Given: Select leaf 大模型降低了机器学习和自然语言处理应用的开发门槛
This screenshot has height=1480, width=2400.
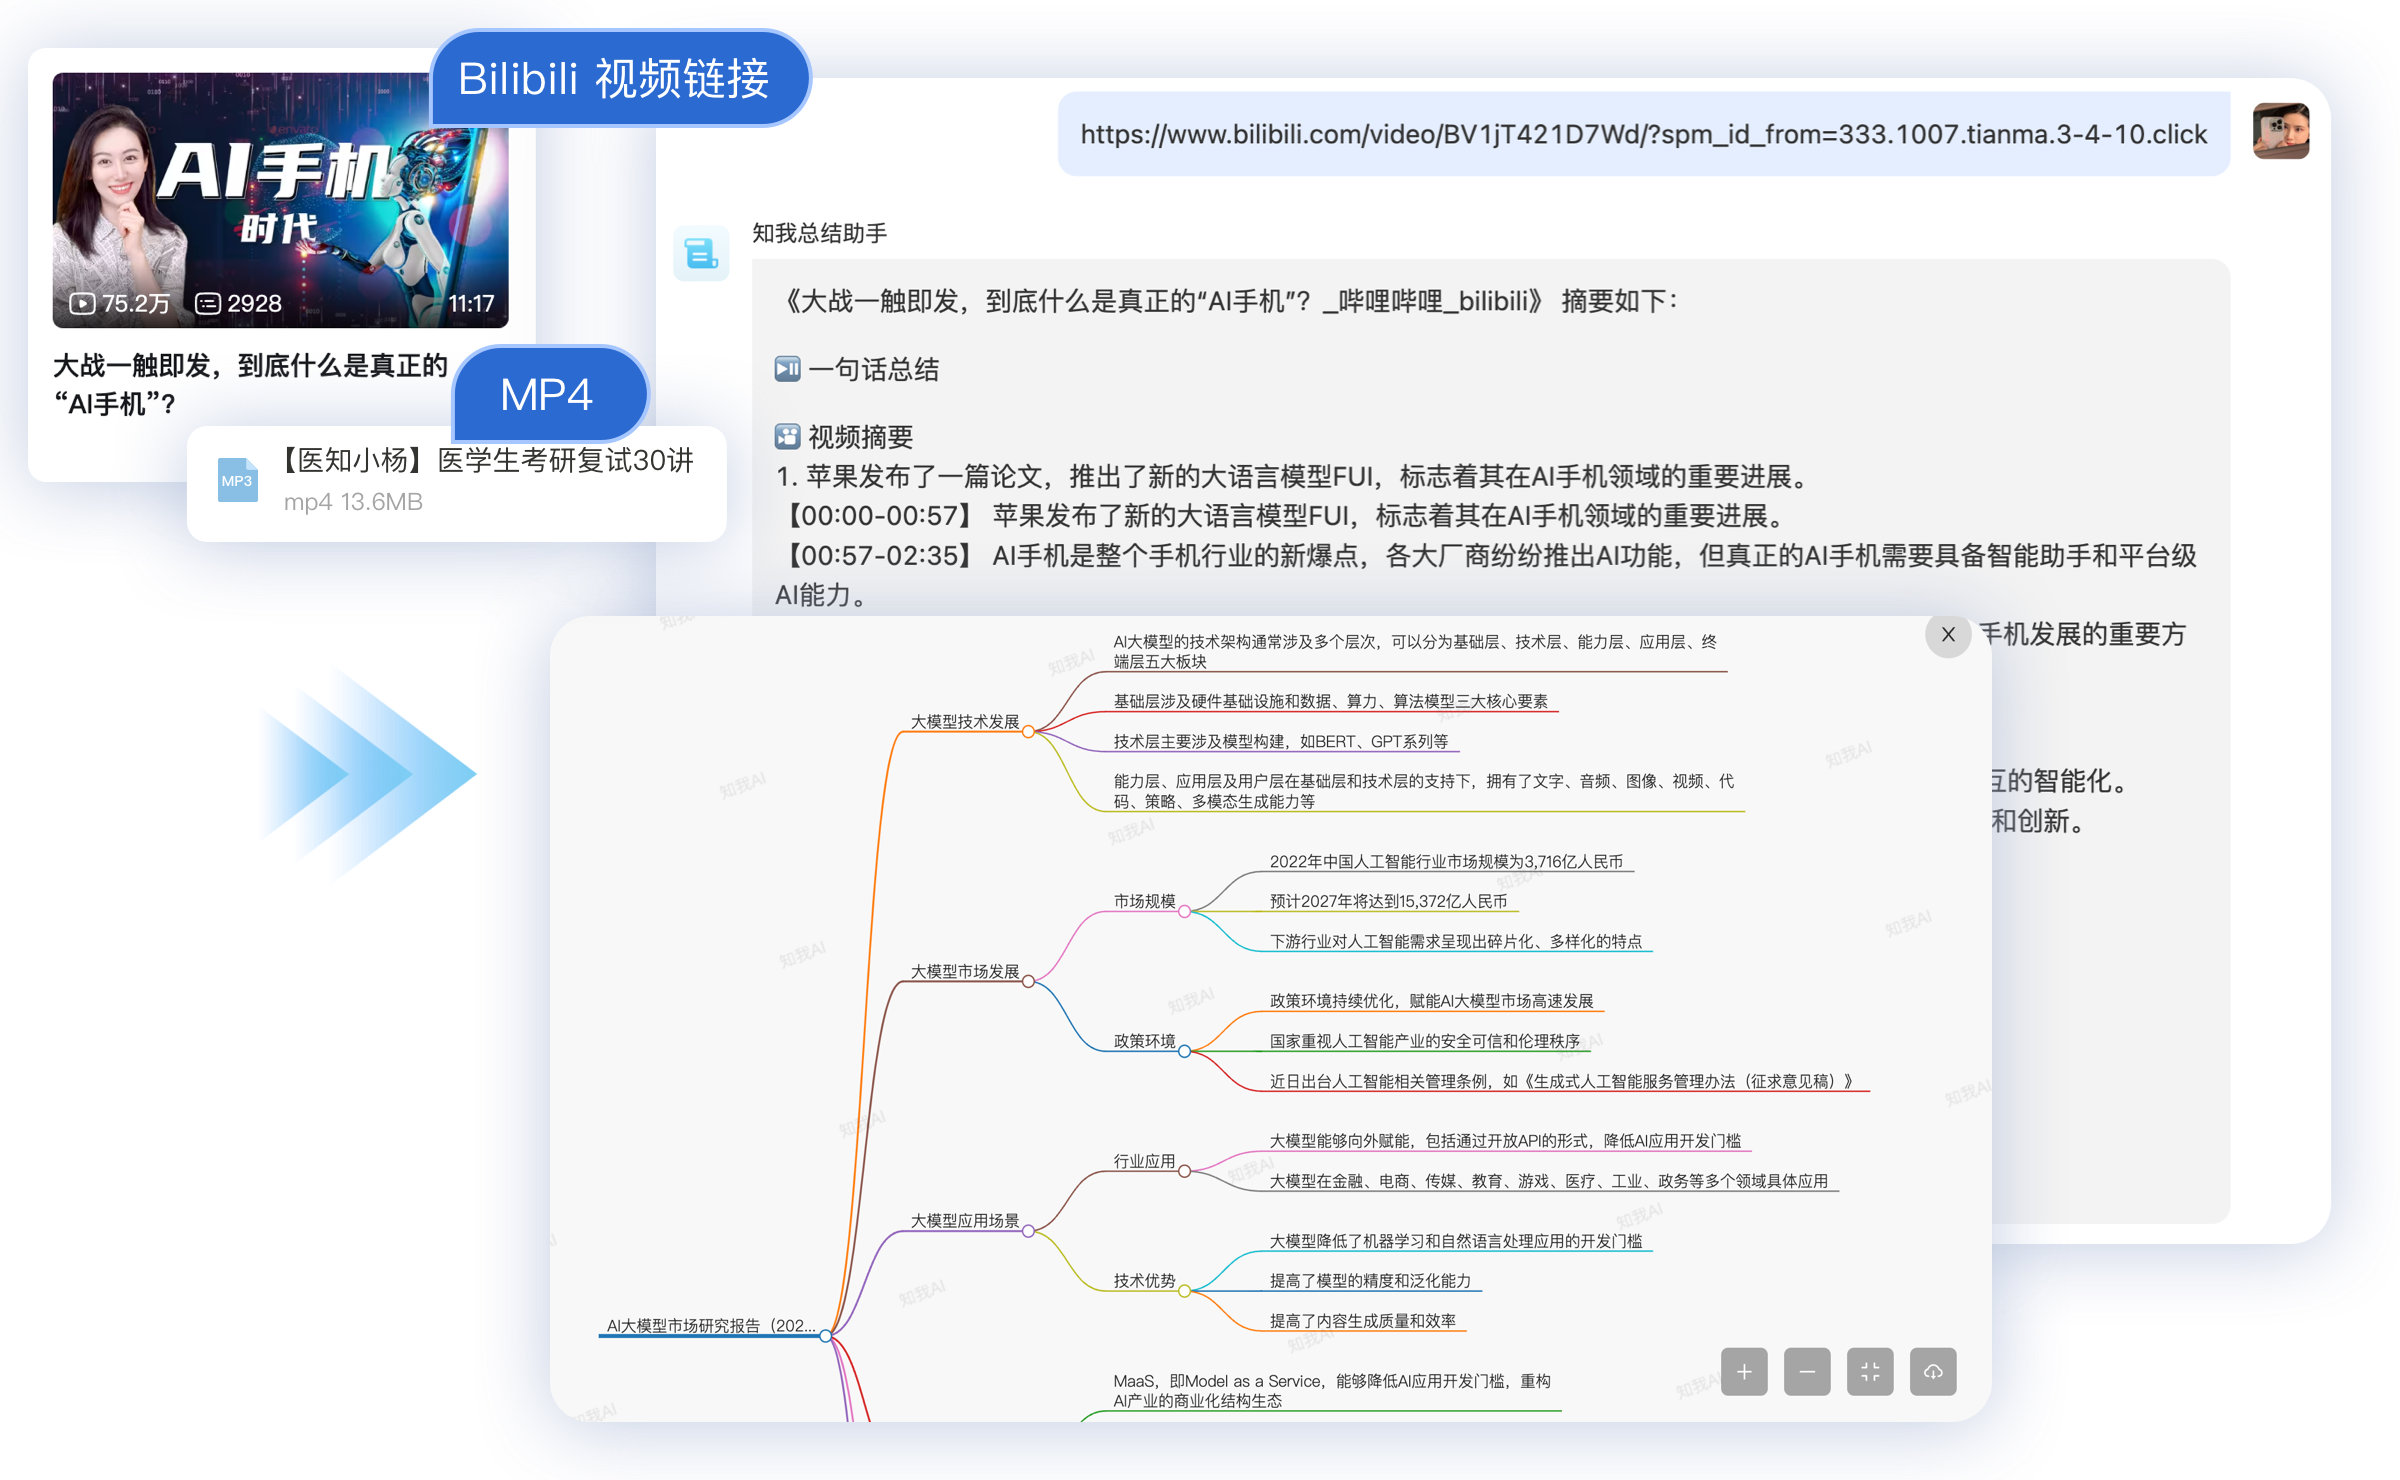Looking at the screenshot, I should pyautogui.click(x=1455, y=1241).
